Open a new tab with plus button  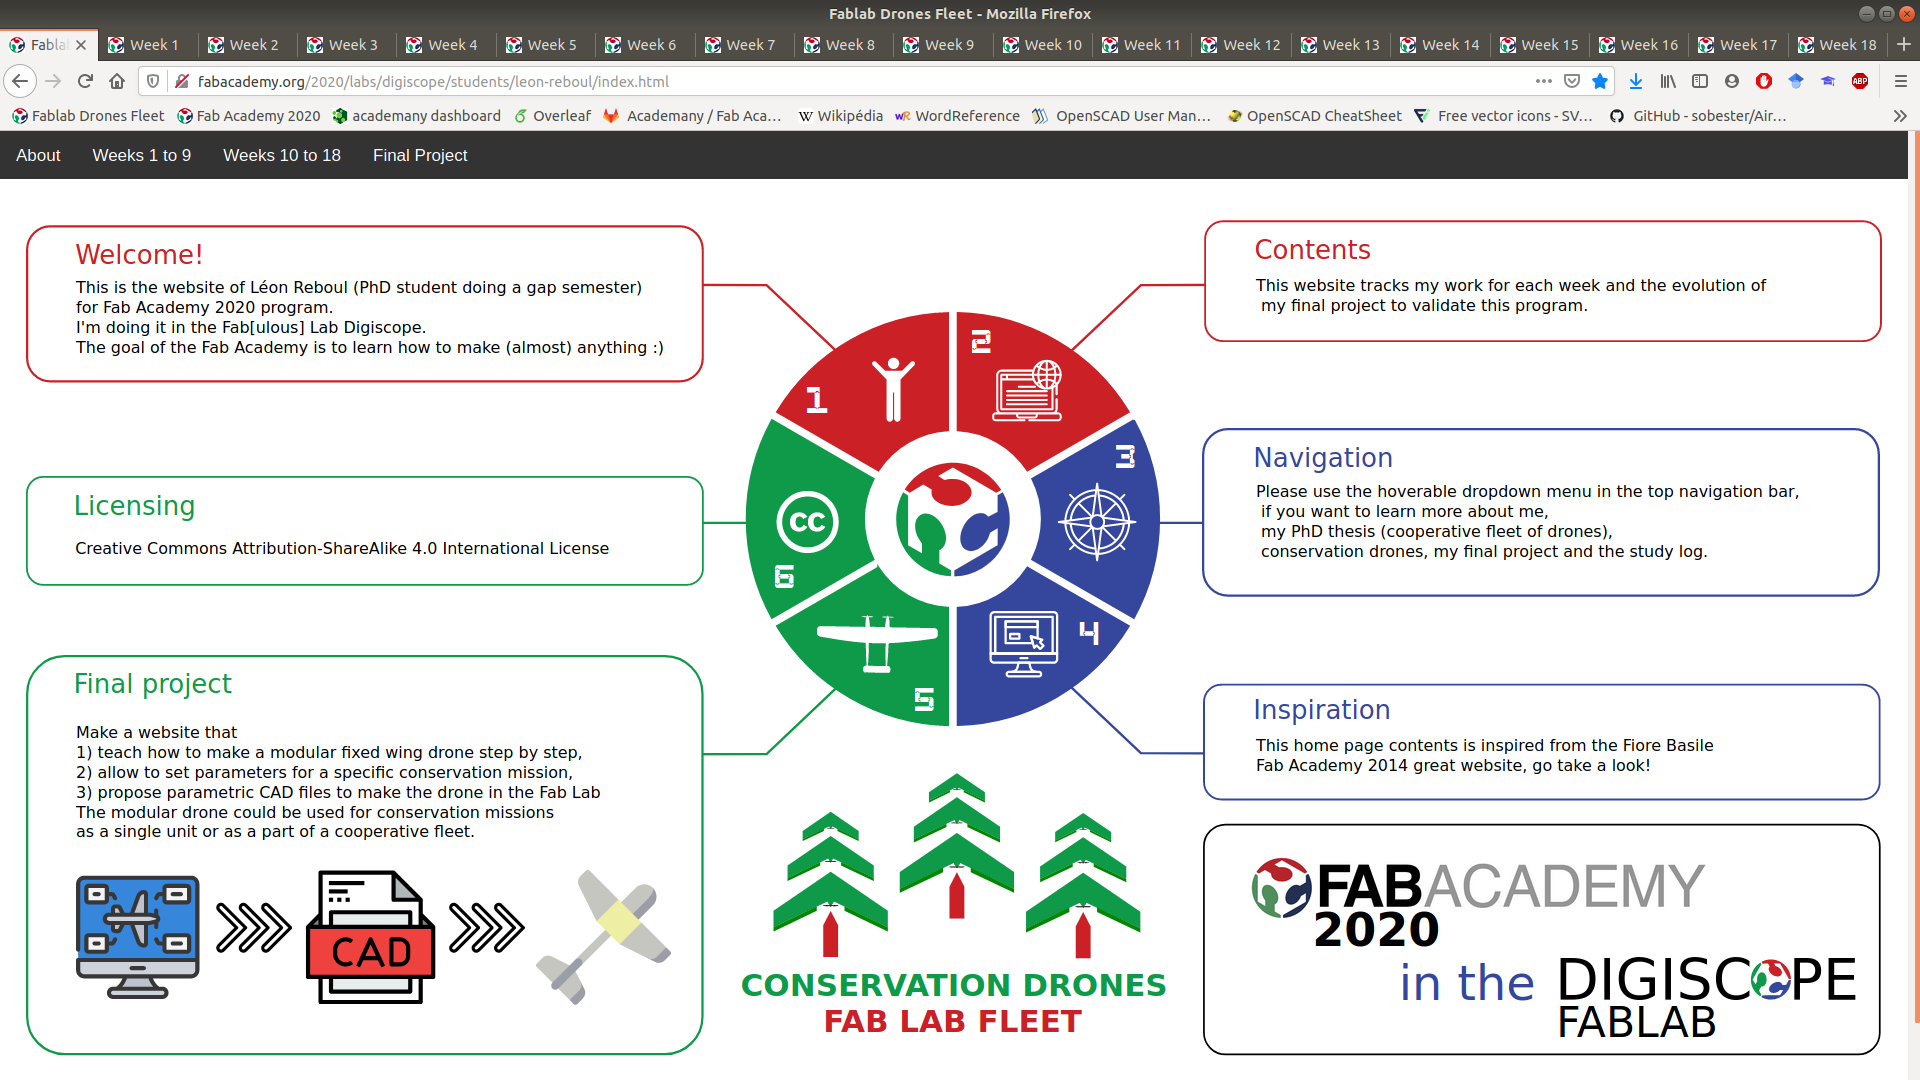[x=1904, y=45]
